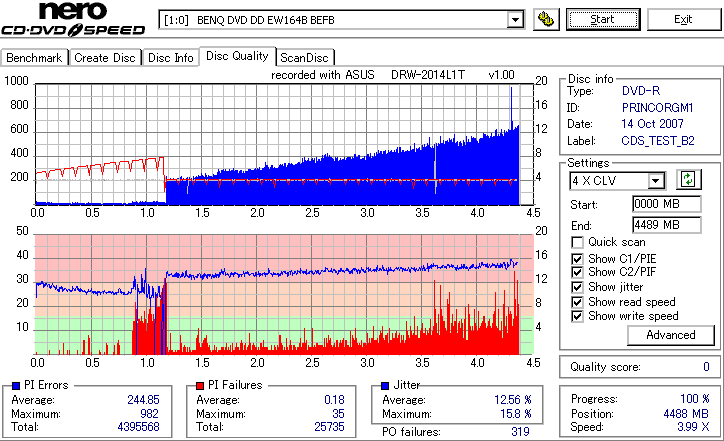The image size is (724, 441).
Task: Expand the BENQ drive selection dropdown
Action: [x=515, y=20]
